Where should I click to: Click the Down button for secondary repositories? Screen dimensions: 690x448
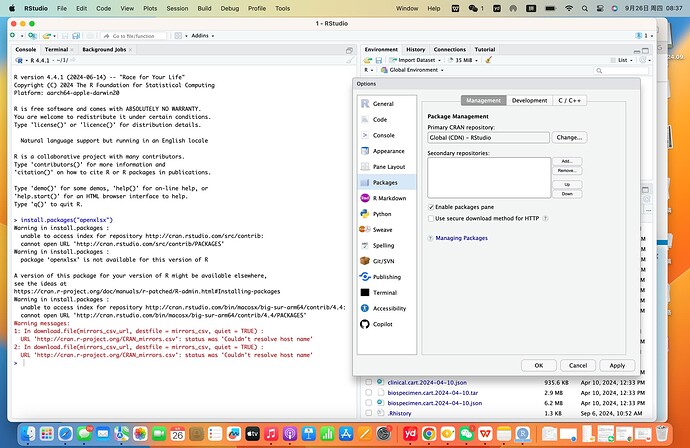click(x=567, y=194)
